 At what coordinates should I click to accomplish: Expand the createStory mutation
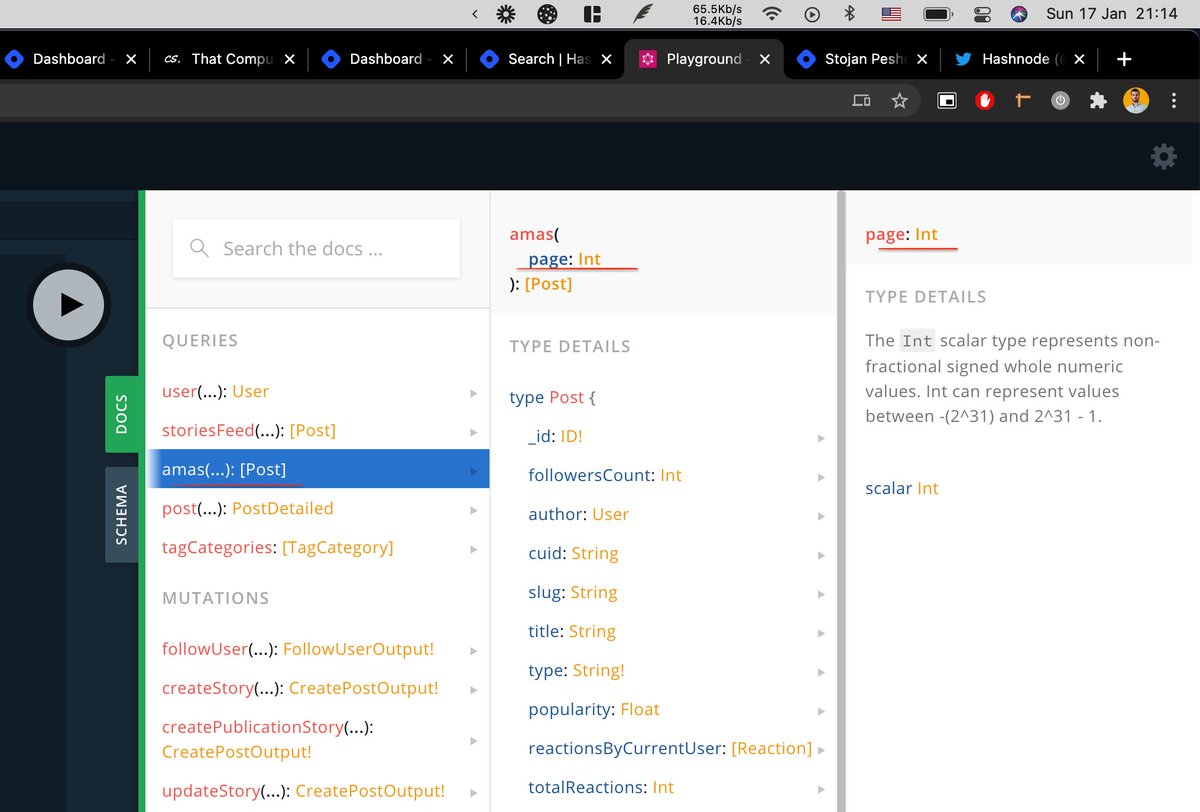click(x=473, y=688)
